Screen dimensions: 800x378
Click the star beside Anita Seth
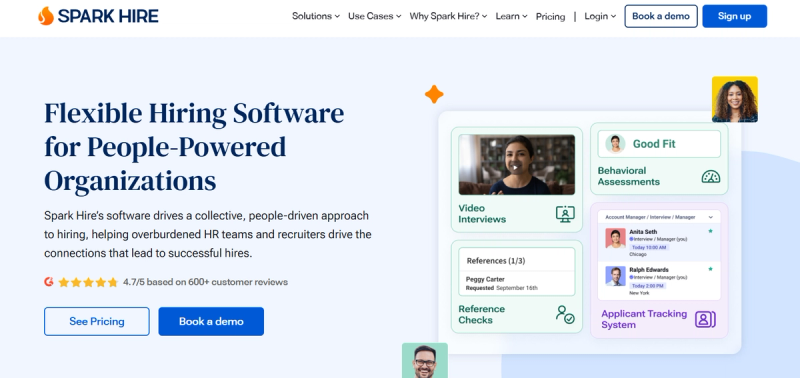(710, 231)
